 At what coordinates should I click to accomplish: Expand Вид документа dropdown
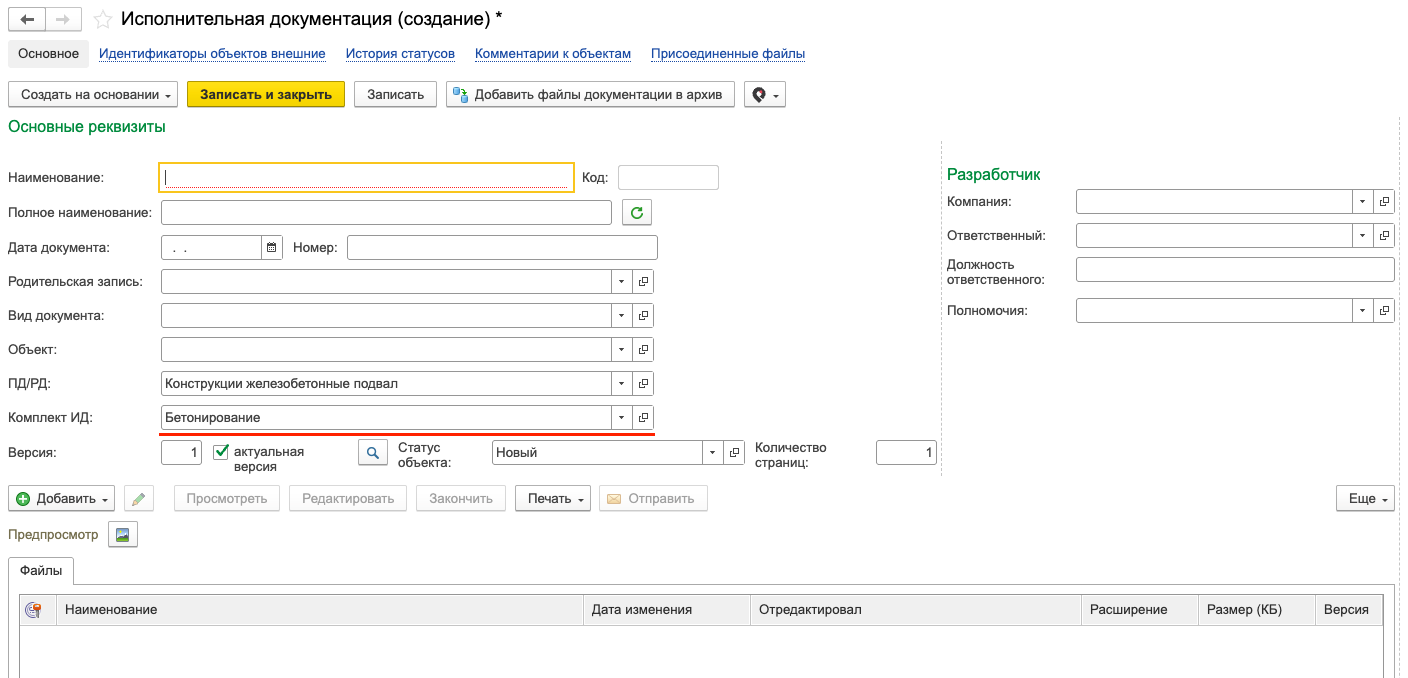coord(621,315)
